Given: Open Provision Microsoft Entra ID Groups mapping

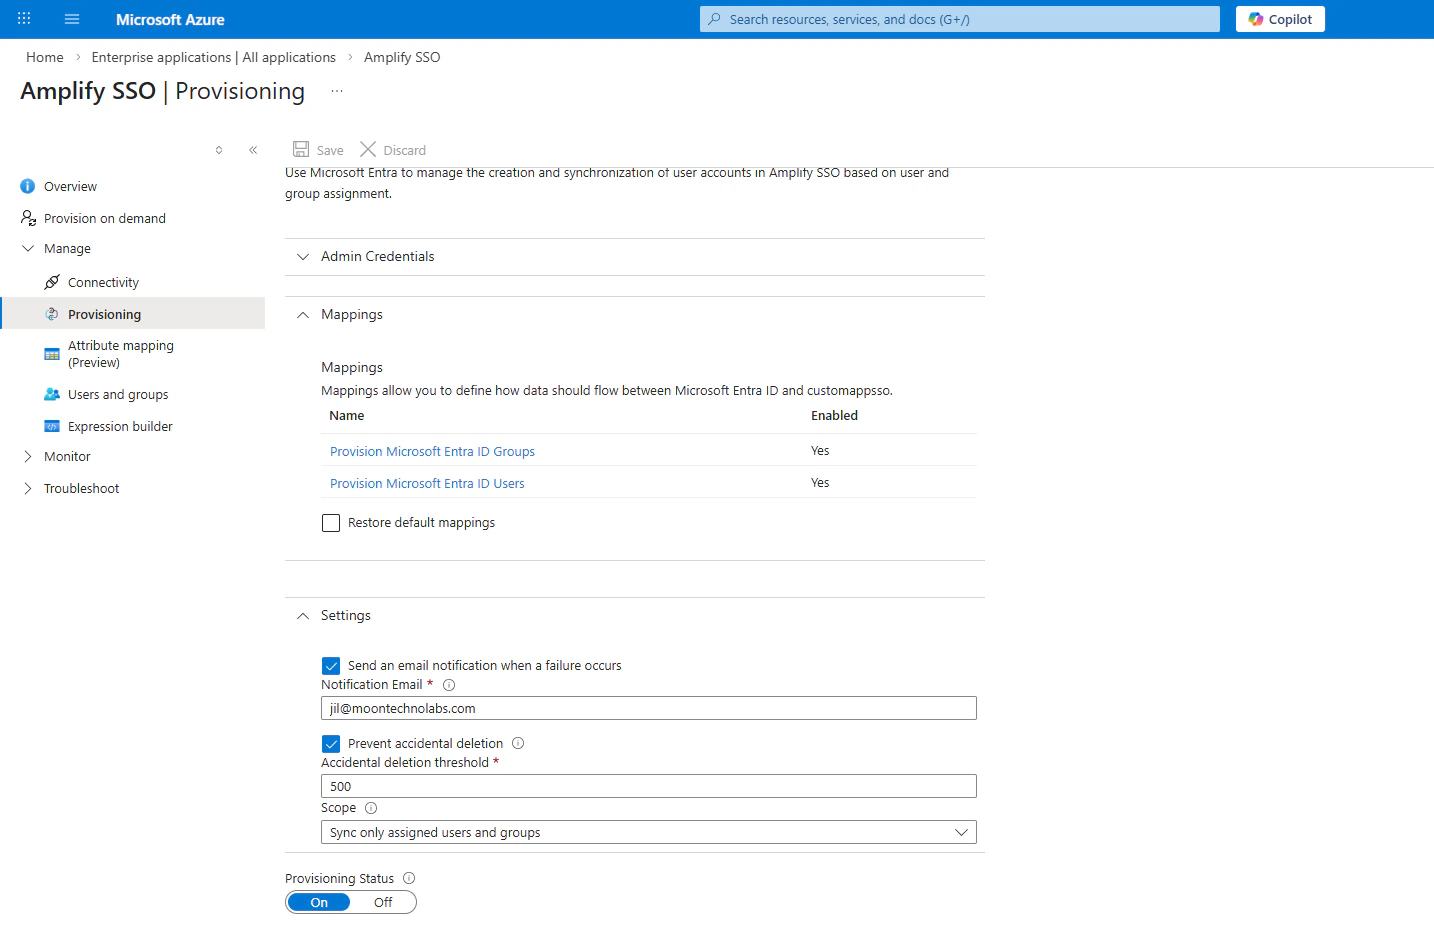Looking at the screenshot, I should coord(432,451).
